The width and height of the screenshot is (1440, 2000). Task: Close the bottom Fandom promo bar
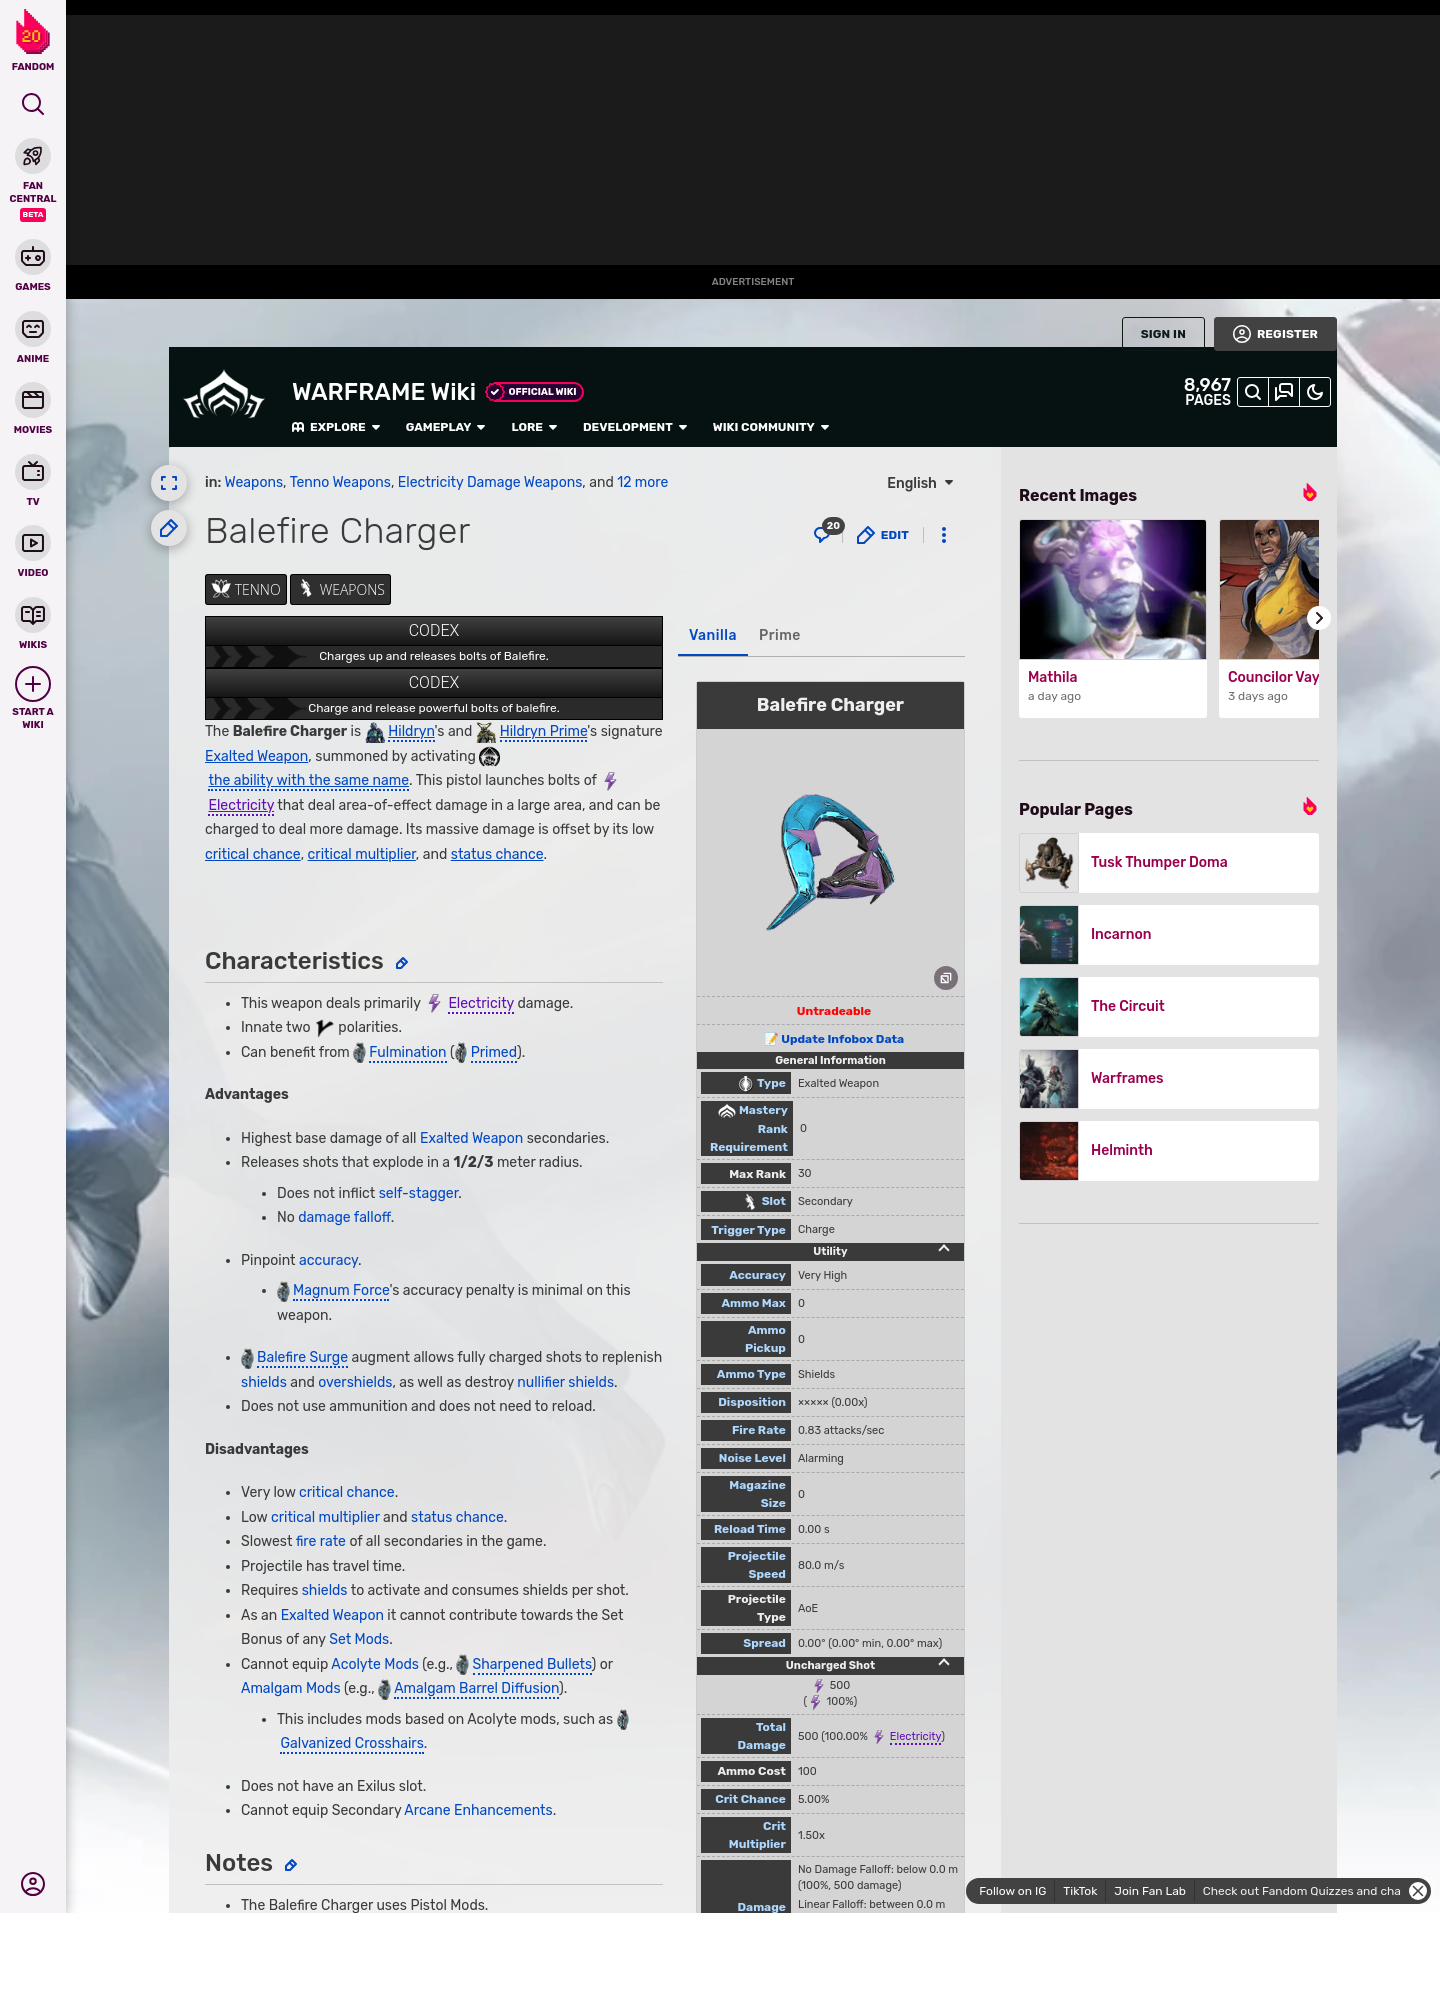(1418, 1891)
